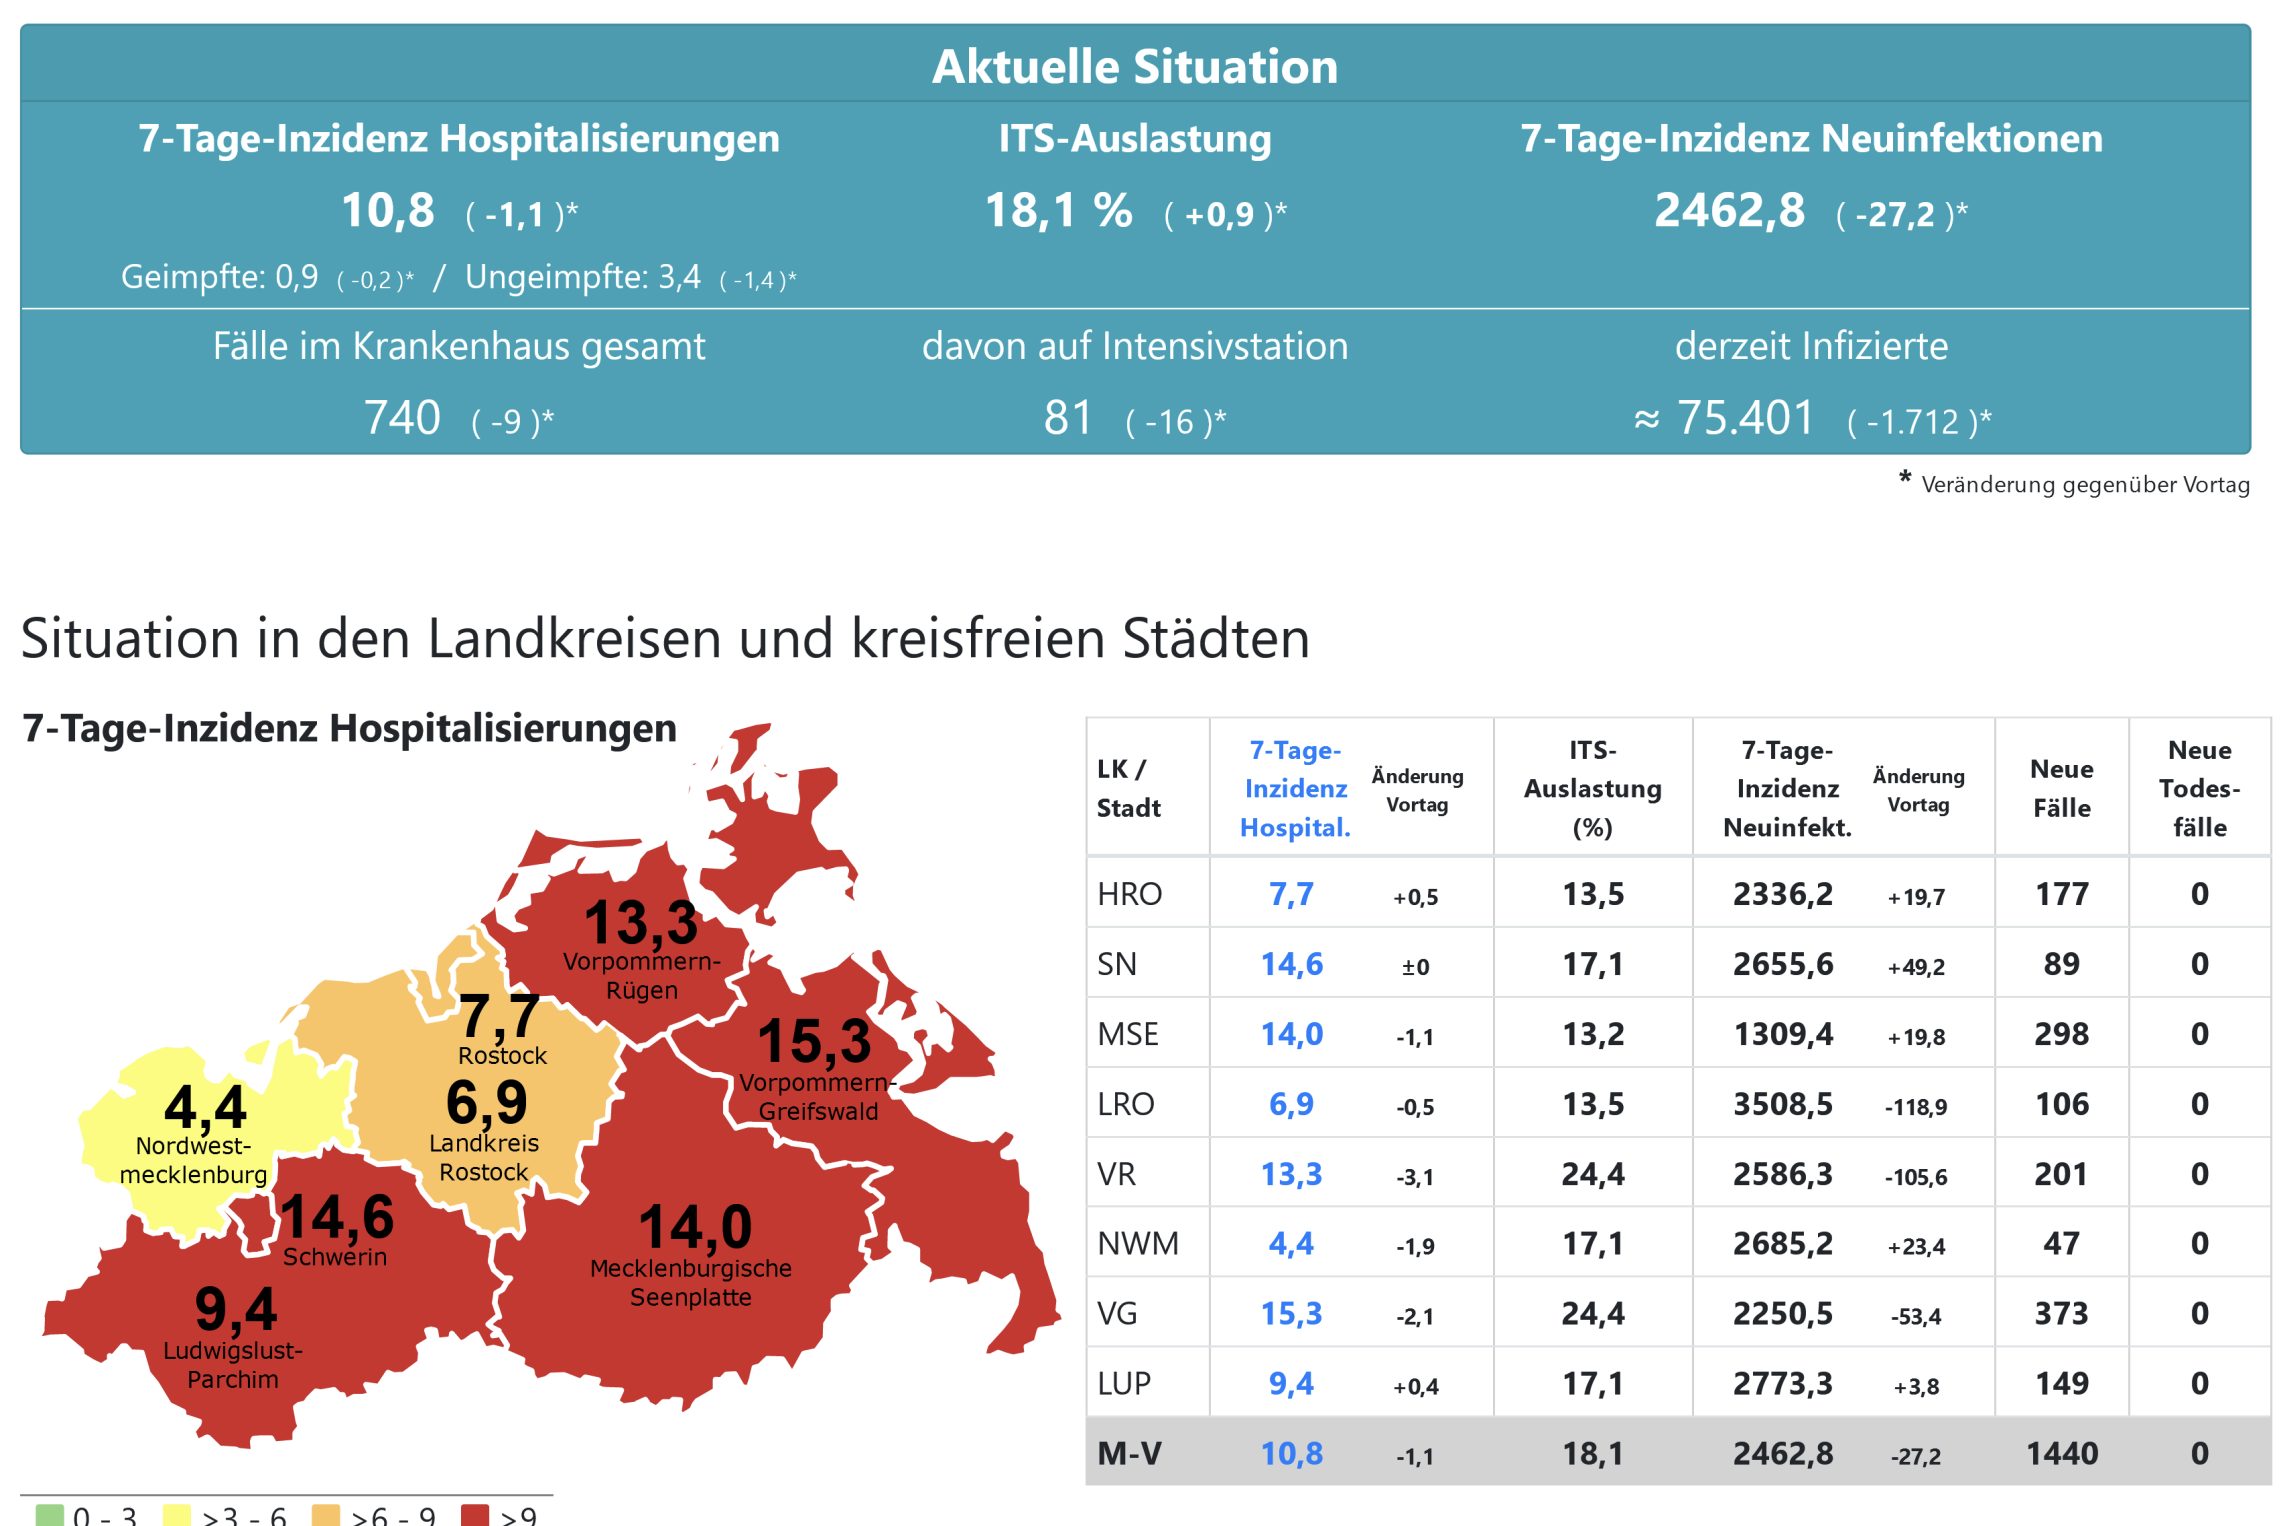2288x1526 pixels.
Task: Click the Schwerin label on the map
Action: [x=334, y=1256]
